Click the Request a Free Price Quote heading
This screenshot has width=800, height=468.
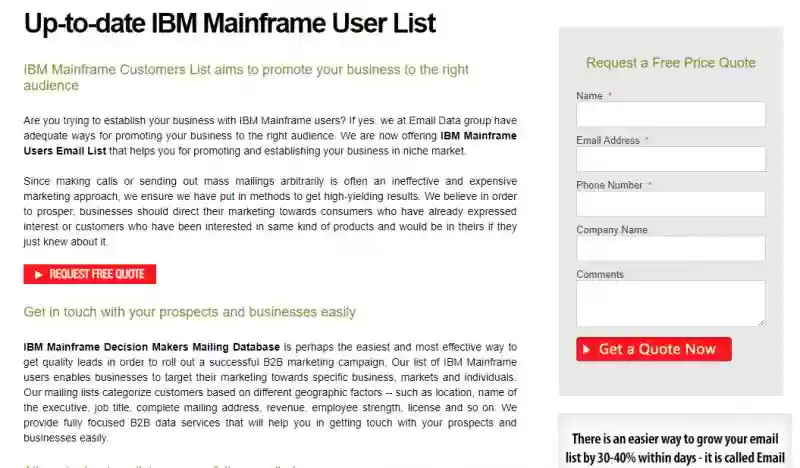(x=670, y=63)
